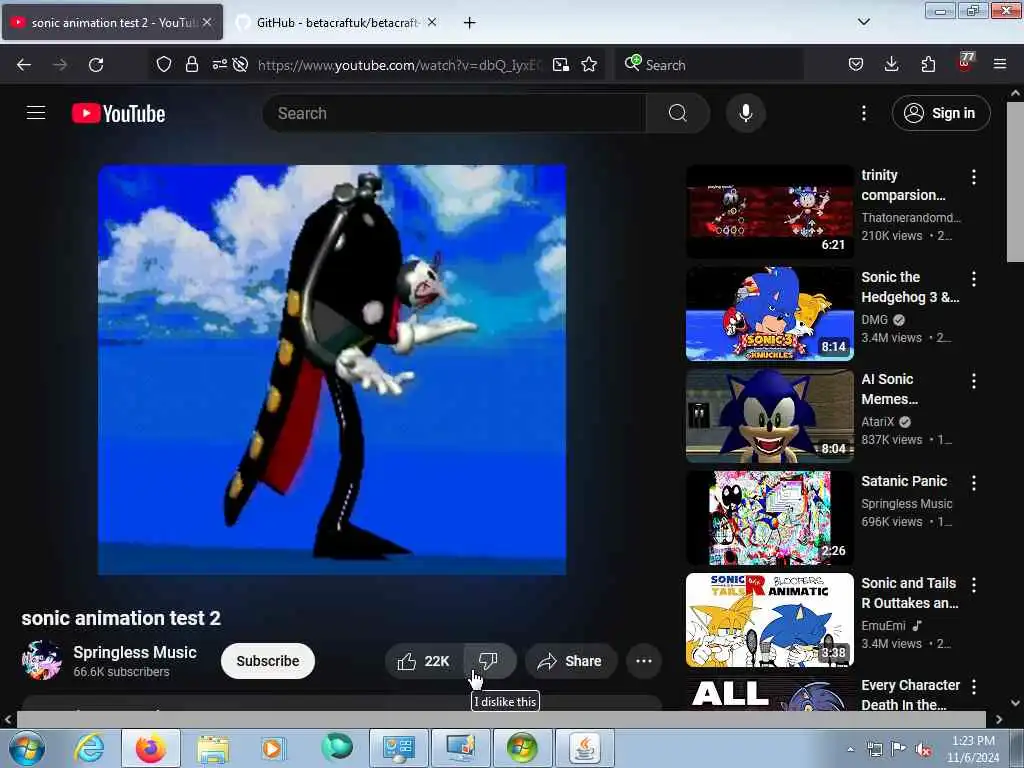Open options menu for Satanic Panic video

point(974,483)
